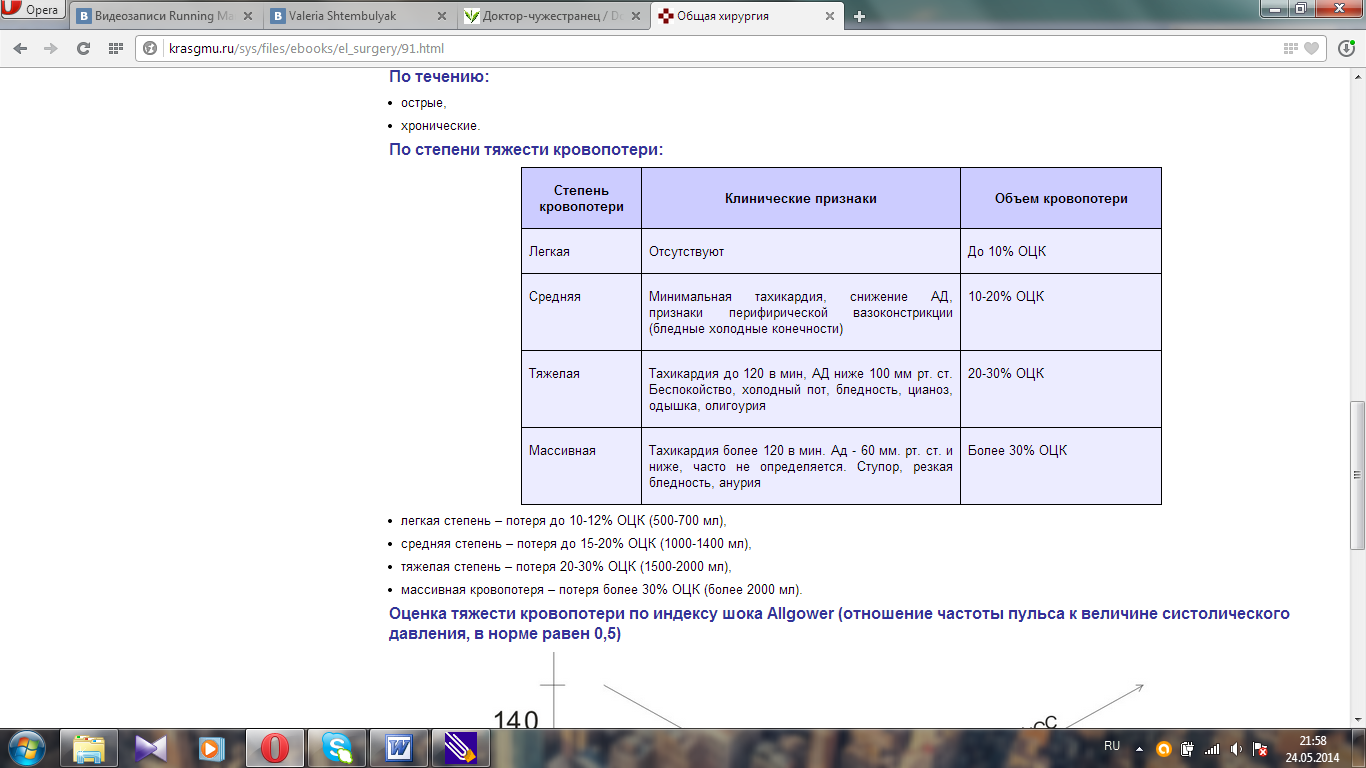
Task: Add page to bookmarks with heart icon
Action: pos(1311,48)
